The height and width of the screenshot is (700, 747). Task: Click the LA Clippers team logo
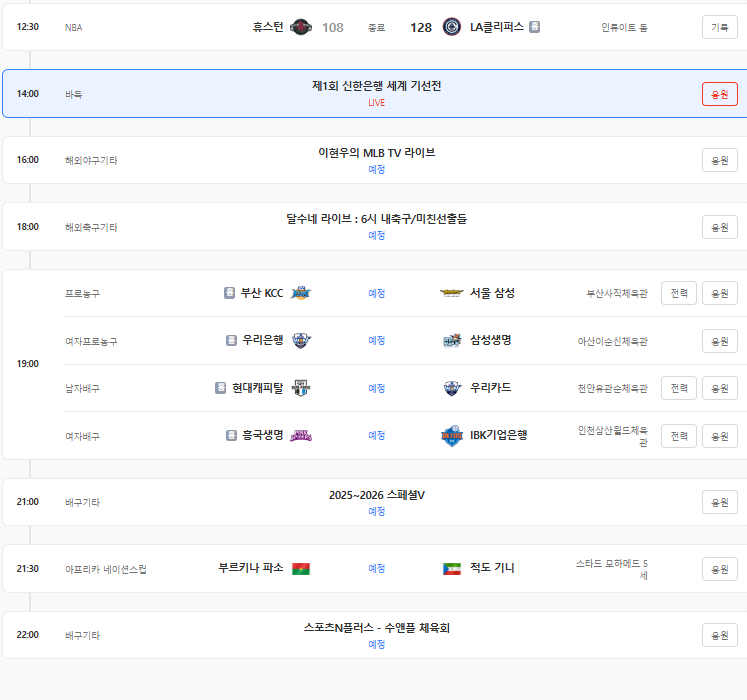point(452,27)
